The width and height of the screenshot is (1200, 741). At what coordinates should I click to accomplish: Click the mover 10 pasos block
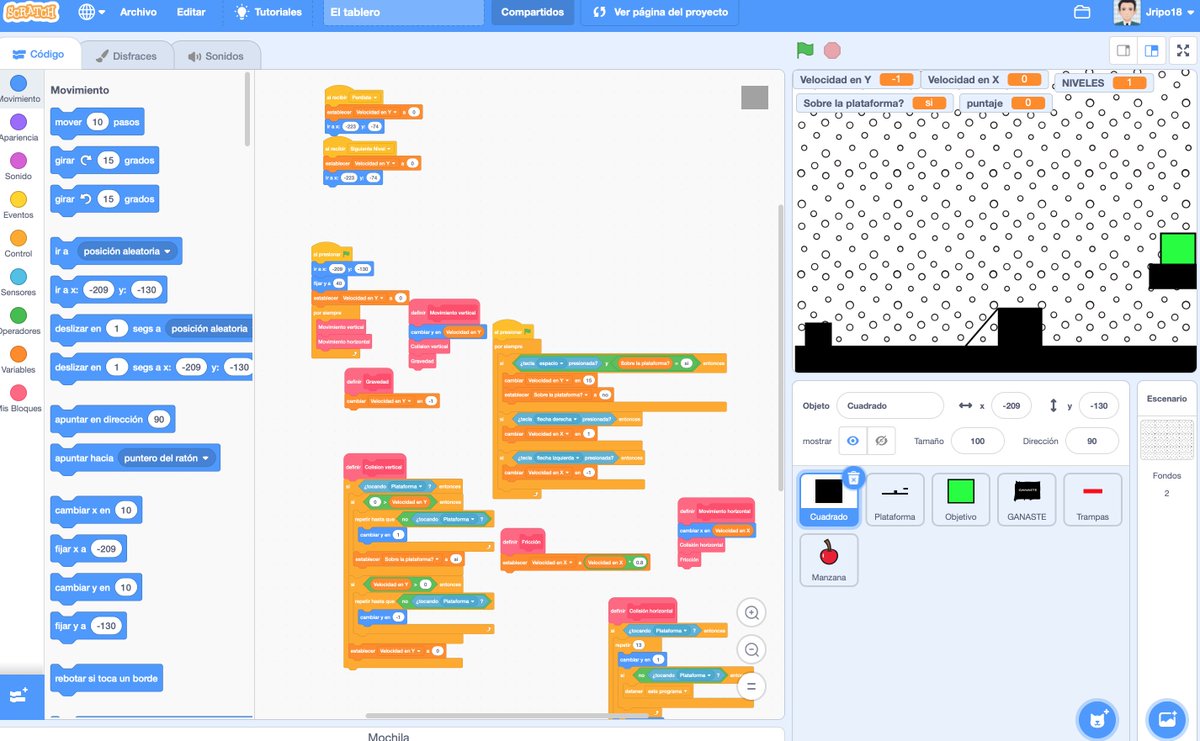99,122
